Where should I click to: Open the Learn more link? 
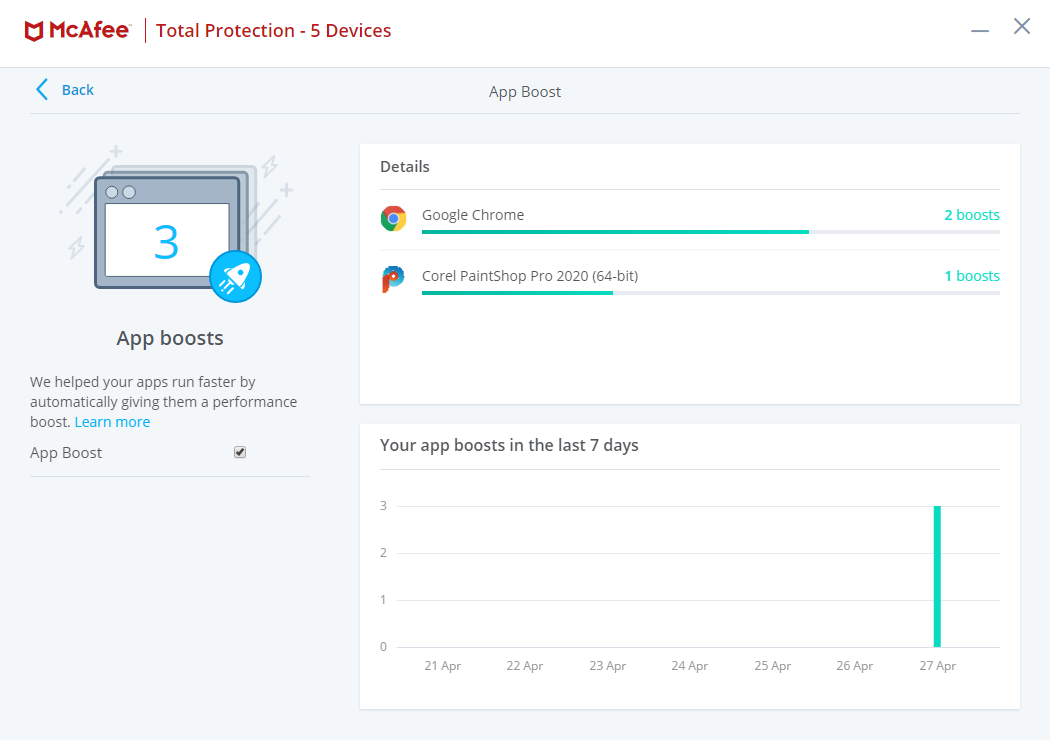click(112, 422)
